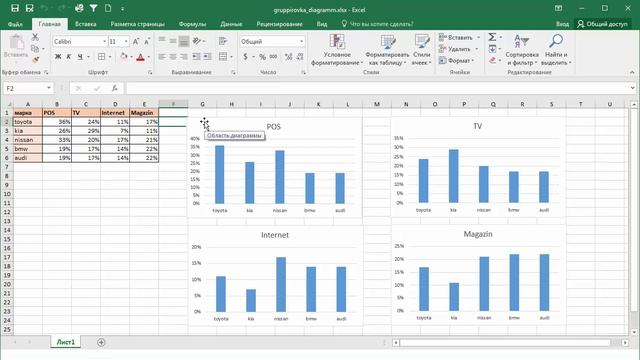
Task: Click the increase decimal icon
Action: (289, 57)
